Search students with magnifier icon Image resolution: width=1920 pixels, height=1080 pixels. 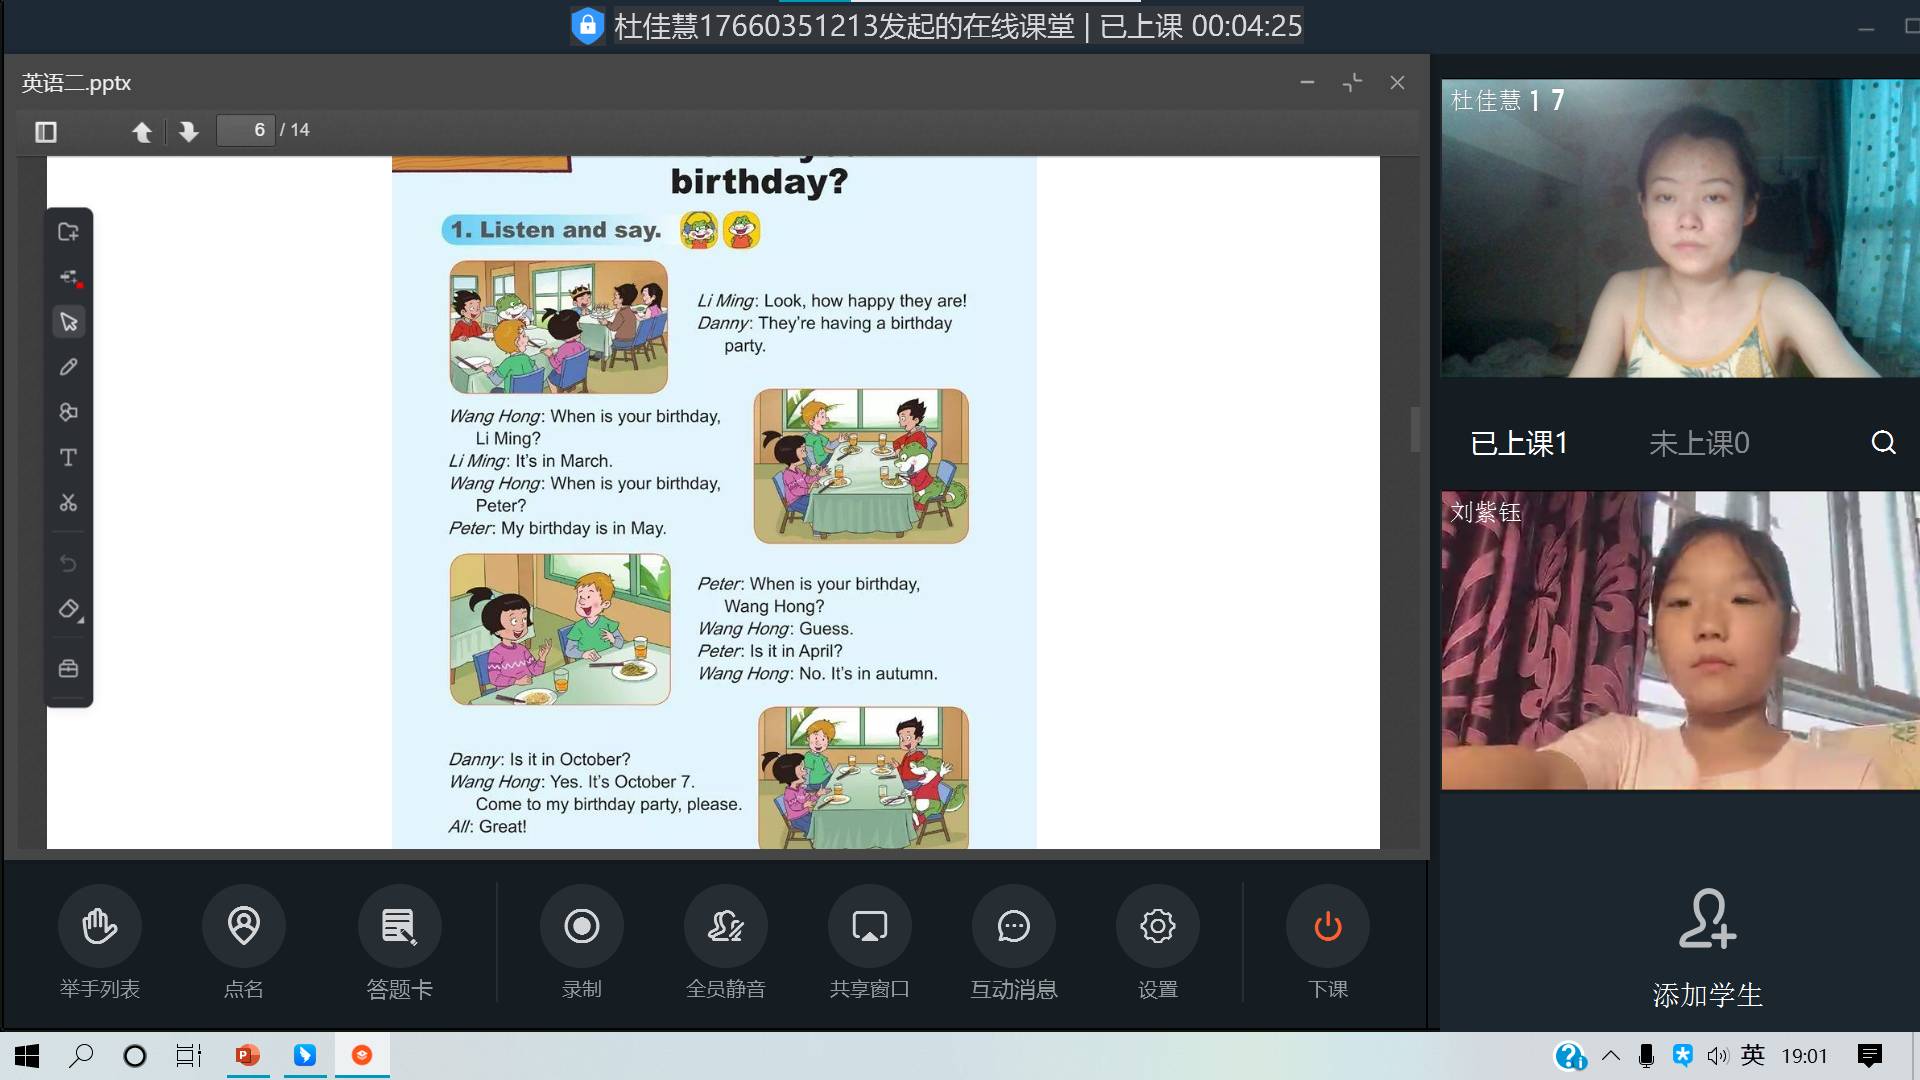point(1883,442)
